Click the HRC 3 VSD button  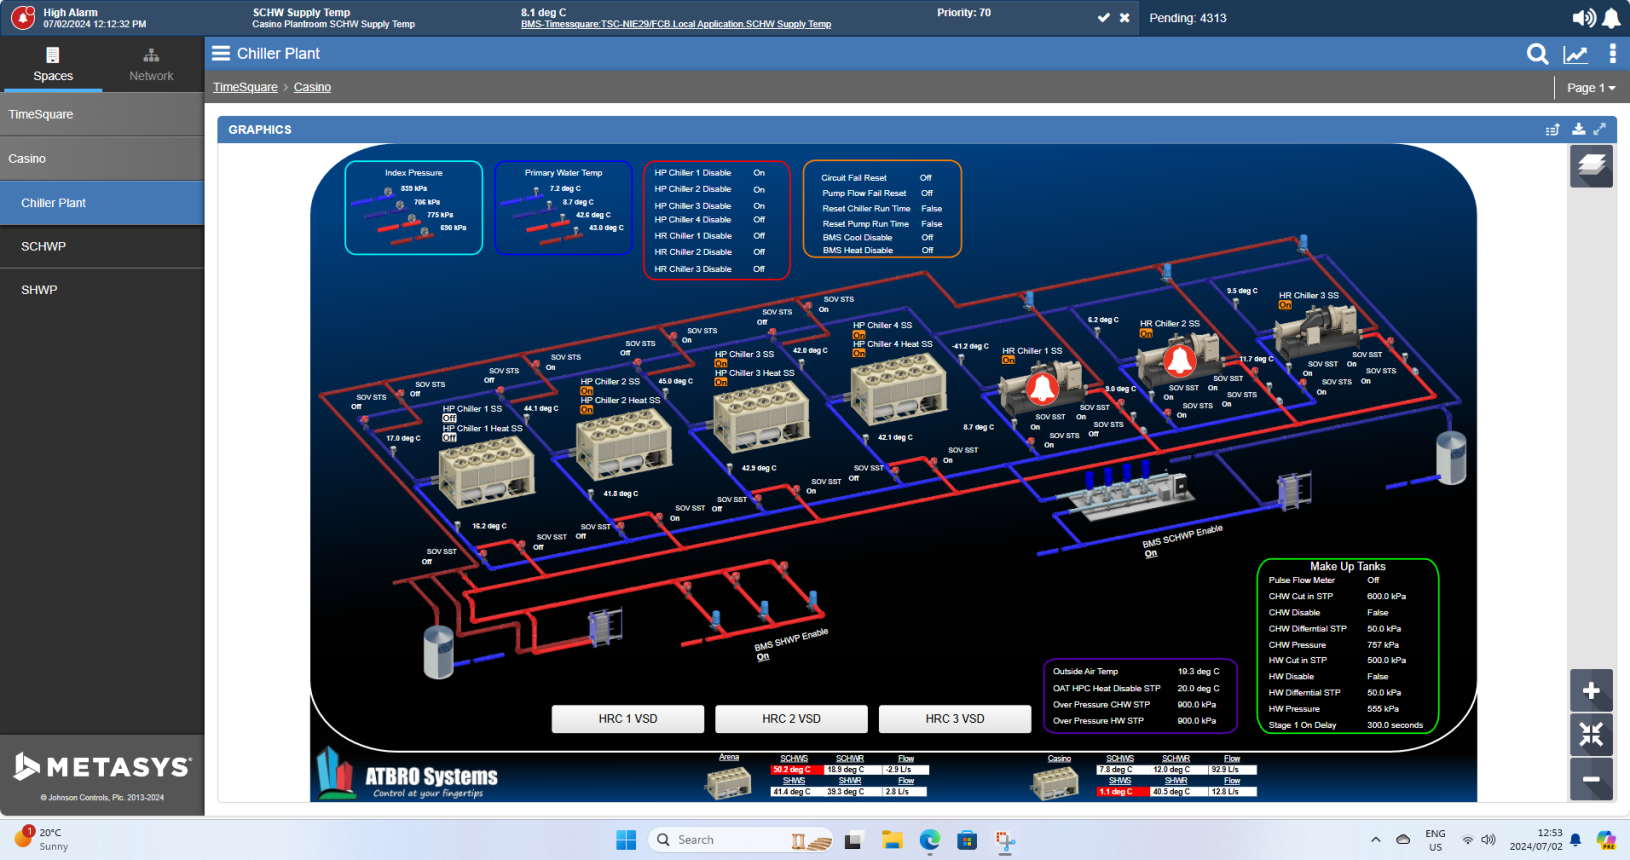(955, 719)
